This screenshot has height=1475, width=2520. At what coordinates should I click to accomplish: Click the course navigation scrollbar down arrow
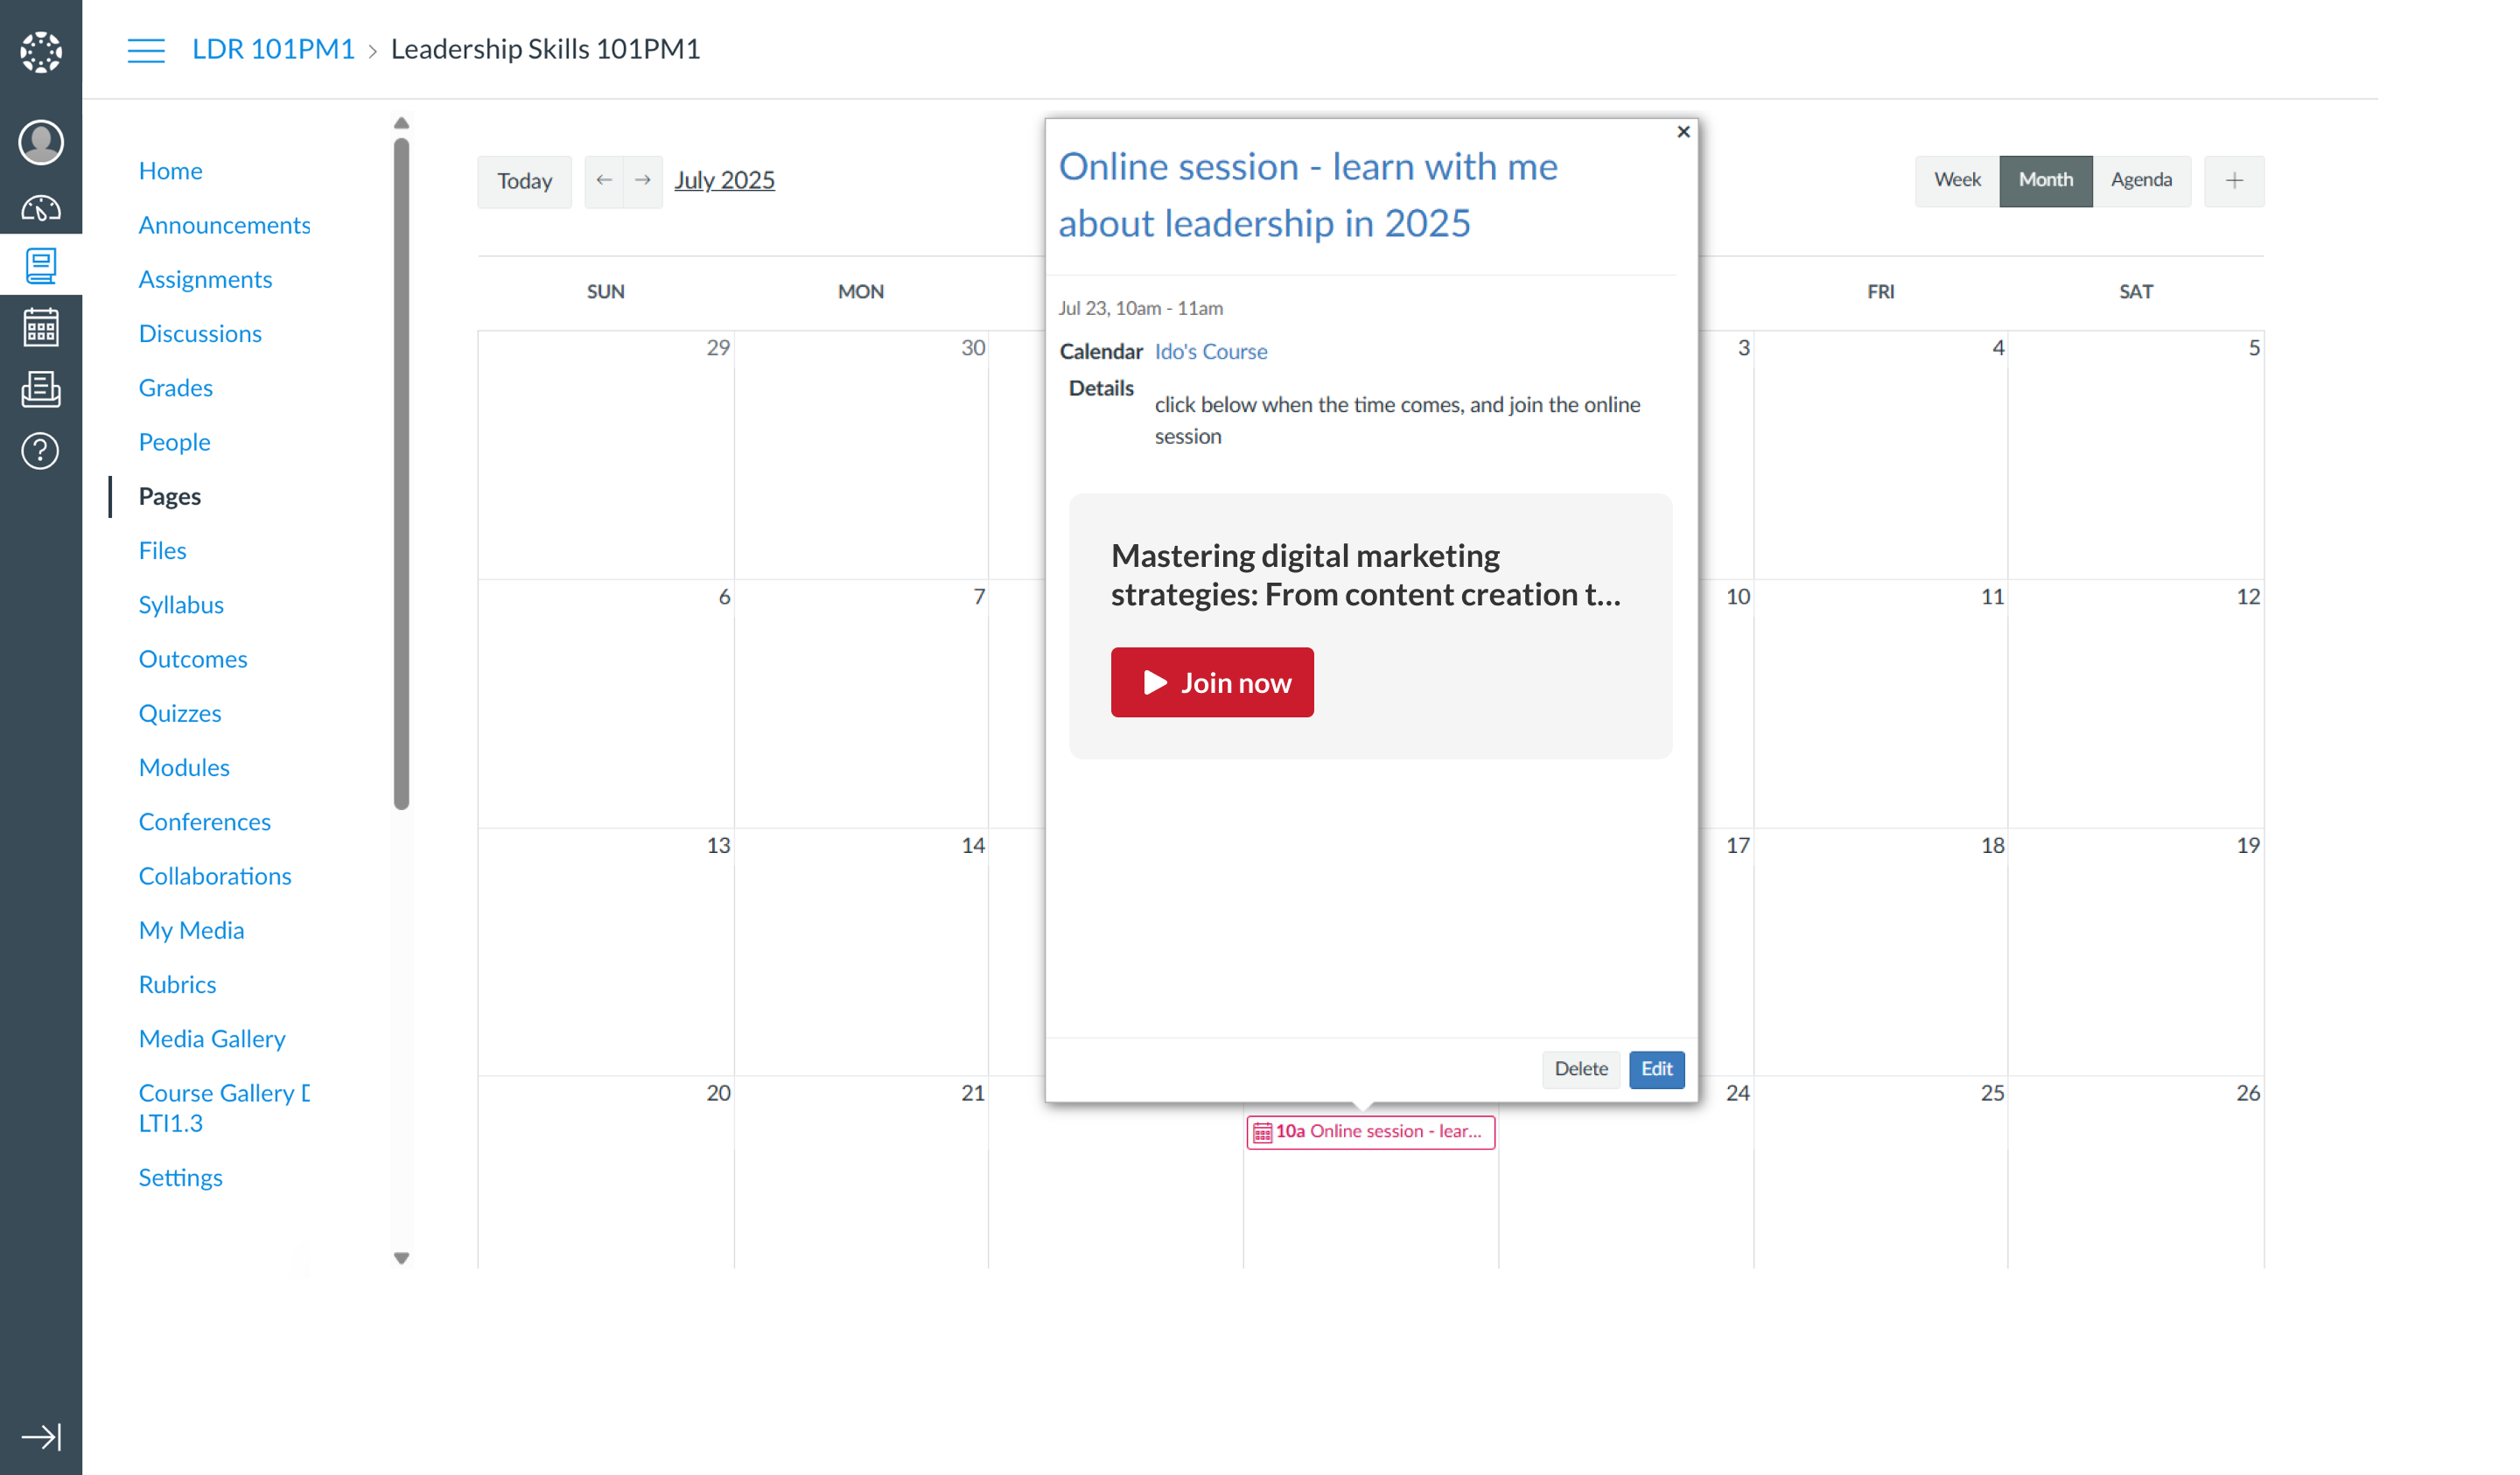[401, 1258]
